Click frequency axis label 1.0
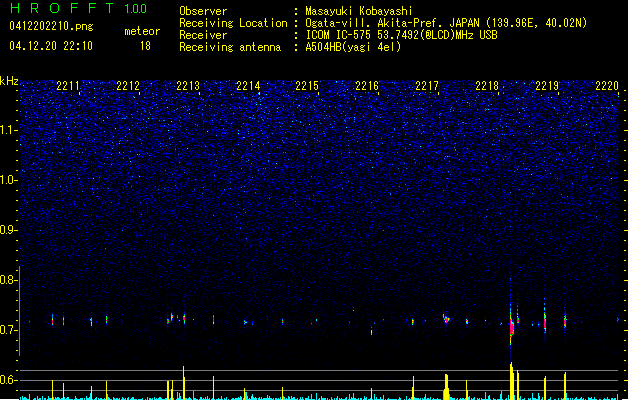The image size is (629, 400). tap(9, 180)
